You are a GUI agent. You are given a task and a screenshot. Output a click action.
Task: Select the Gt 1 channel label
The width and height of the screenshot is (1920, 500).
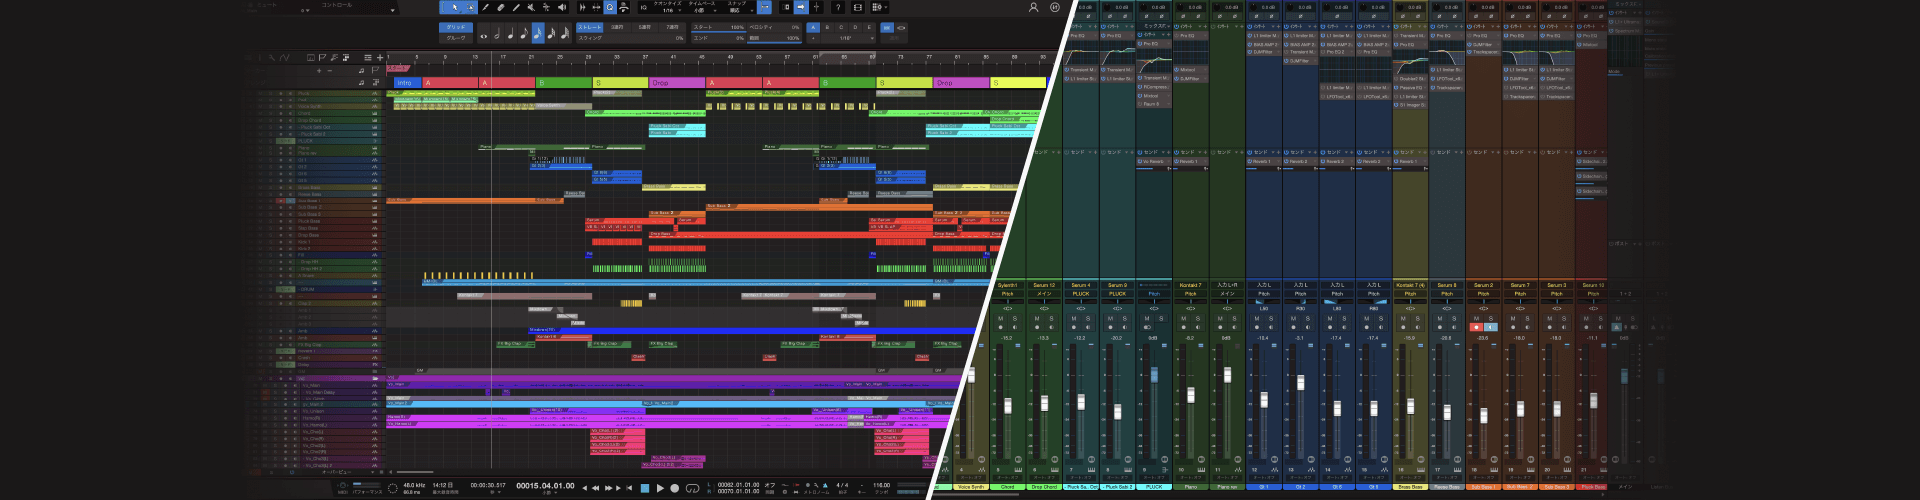point(1264,487)
